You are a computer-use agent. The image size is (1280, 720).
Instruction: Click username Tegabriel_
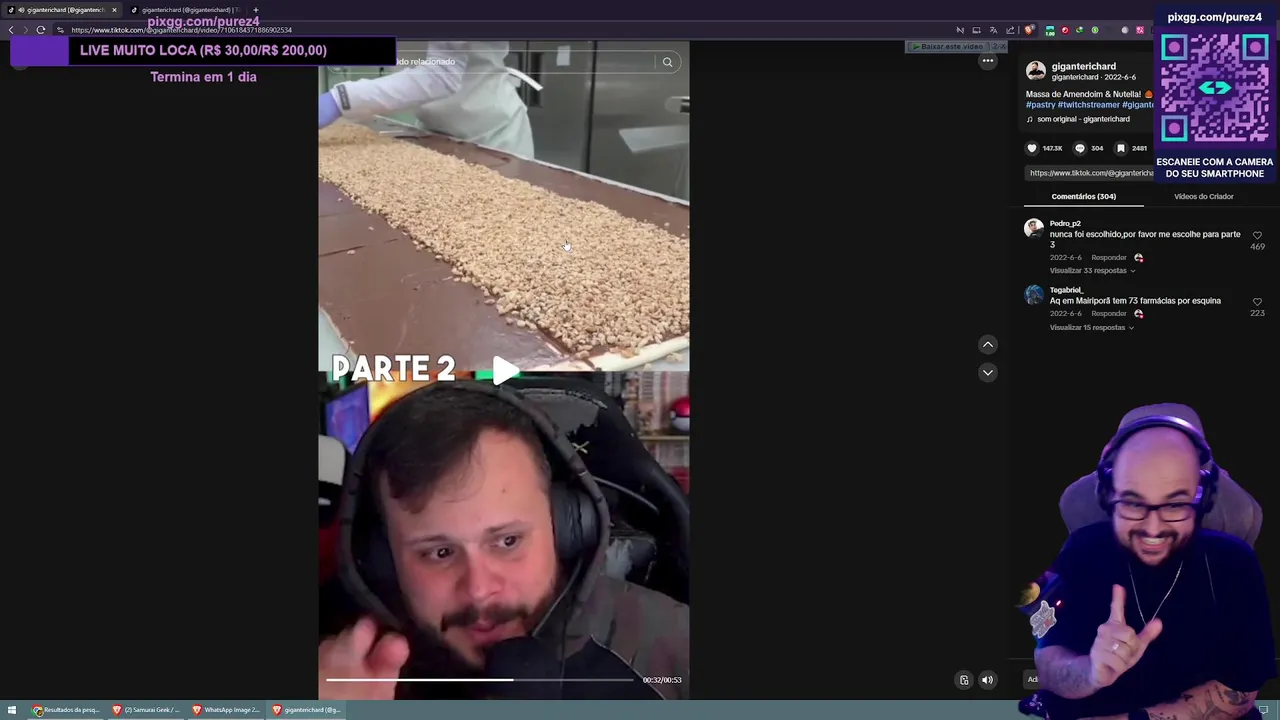[1066, 290]
